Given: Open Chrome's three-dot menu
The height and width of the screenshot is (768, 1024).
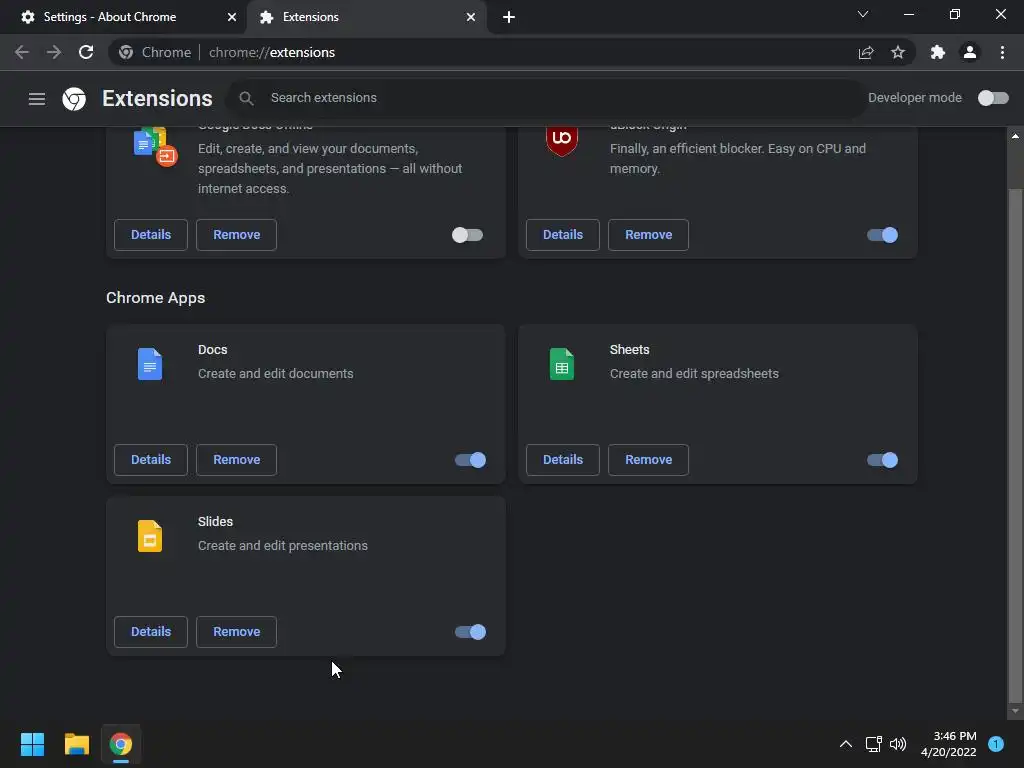Looking at the screenshot, I should click(1002, 52).
